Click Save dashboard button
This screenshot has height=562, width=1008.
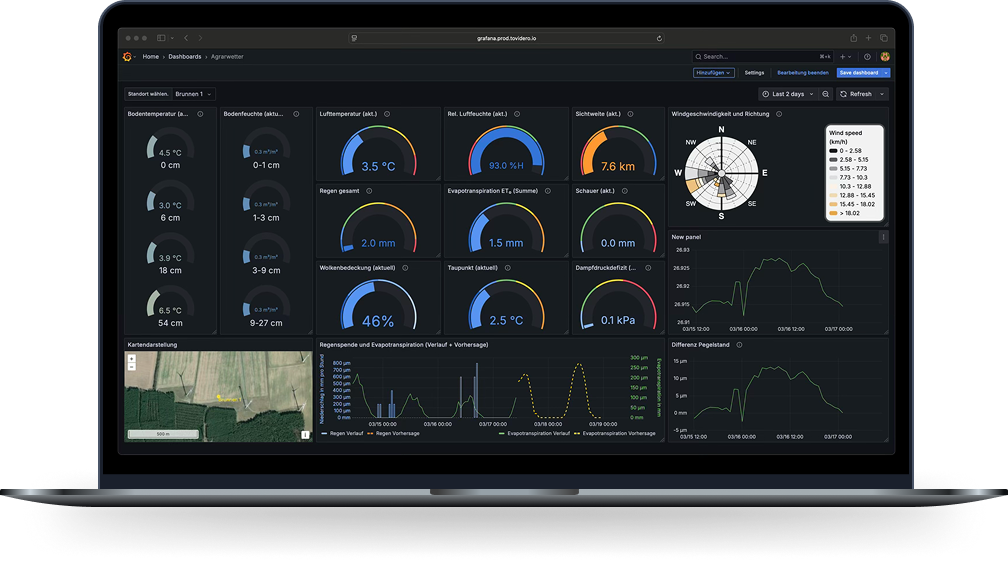(x=859, y=73)
